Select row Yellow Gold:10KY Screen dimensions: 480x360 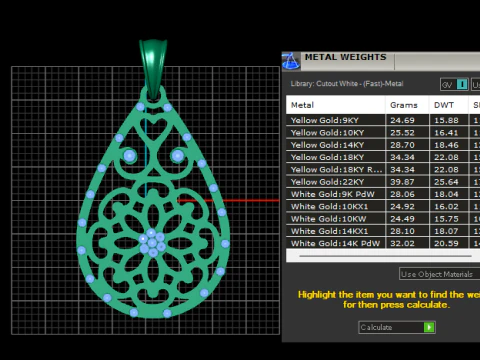[x=383, y=133]
